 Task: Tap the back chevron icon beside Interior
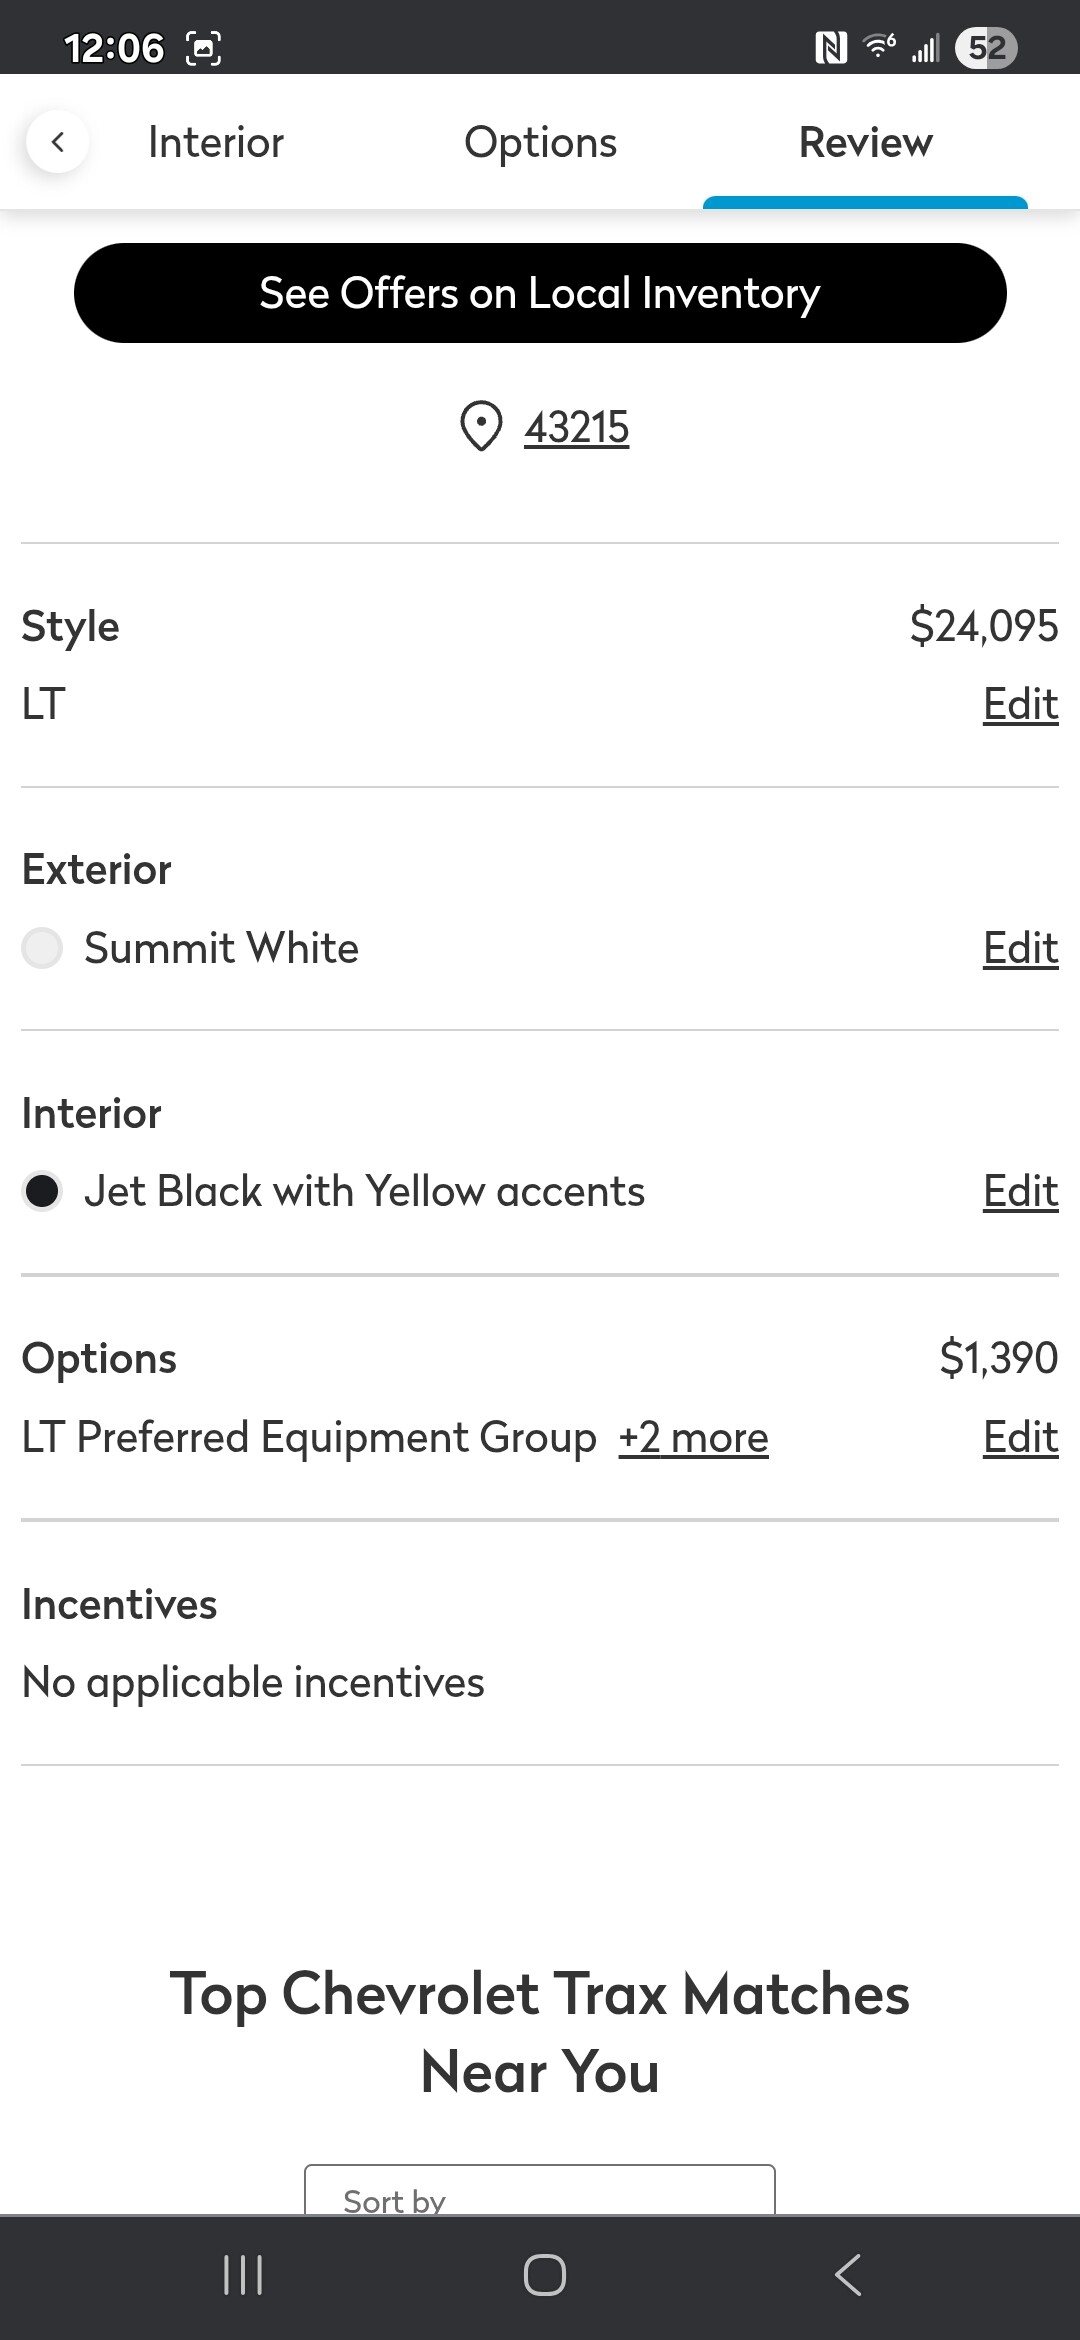[58, 142]
